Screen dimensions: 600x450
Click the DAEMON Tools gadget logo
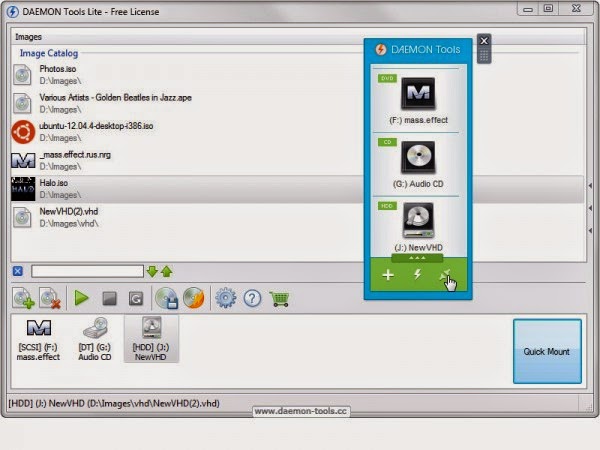(381, 49)
